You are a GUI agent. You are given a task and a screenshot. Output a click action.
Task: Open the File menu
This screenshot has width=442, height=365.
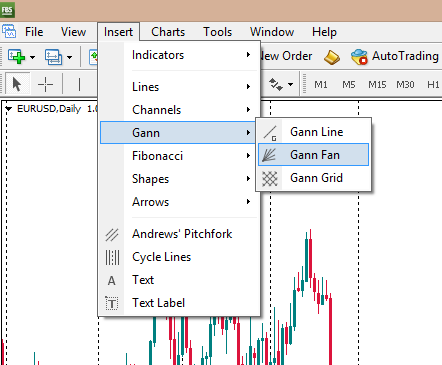click(x=34, y=32)
